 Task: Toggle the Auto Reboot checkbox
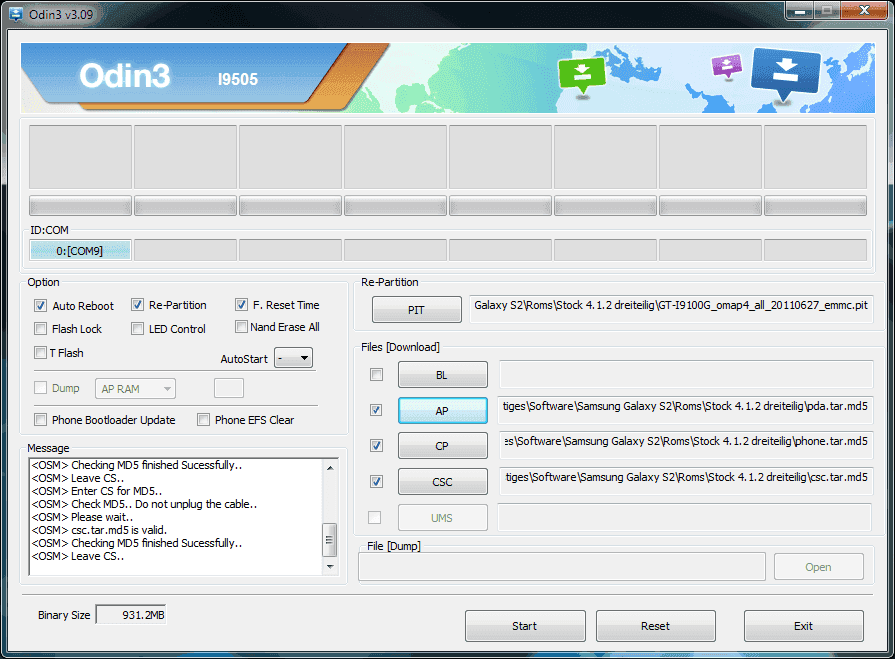click(x=40, y=306)
